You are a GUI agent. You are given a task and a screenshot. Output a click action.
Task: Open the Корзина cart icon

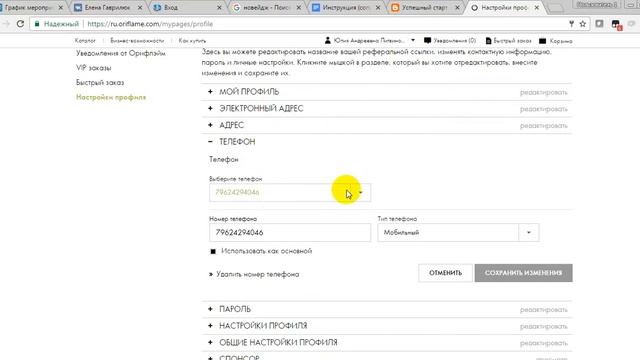click(x=542, y=41)
